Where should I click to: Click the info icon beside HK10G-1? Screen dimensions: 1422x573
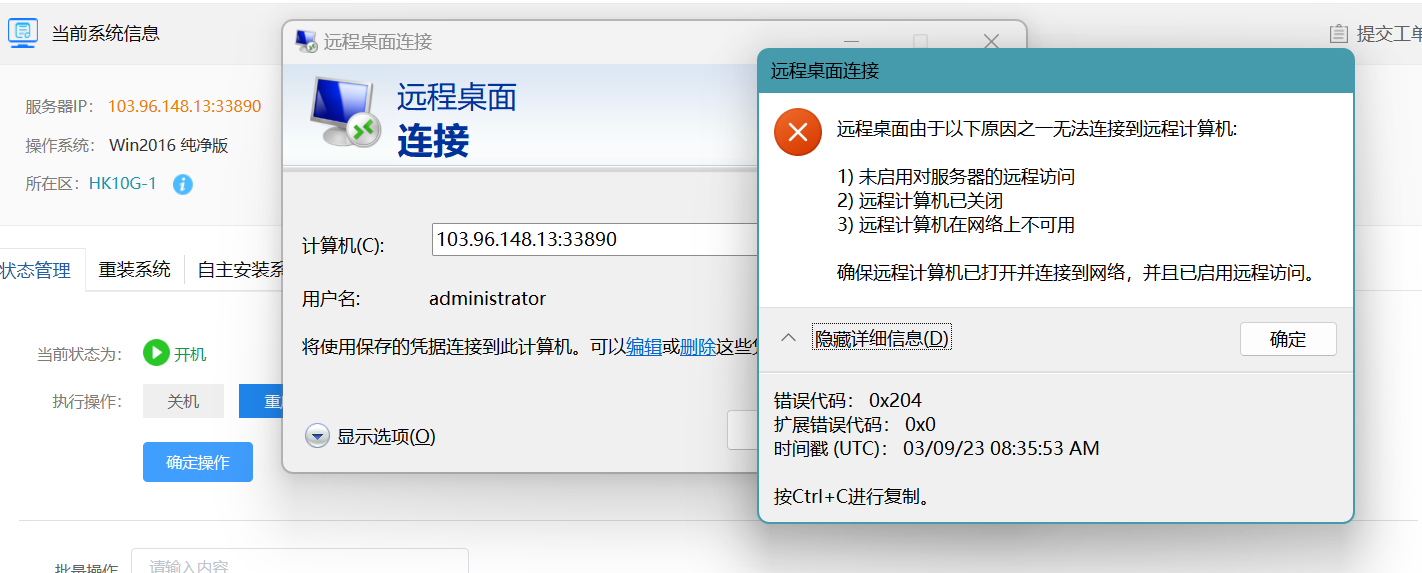tap(182, 184)
